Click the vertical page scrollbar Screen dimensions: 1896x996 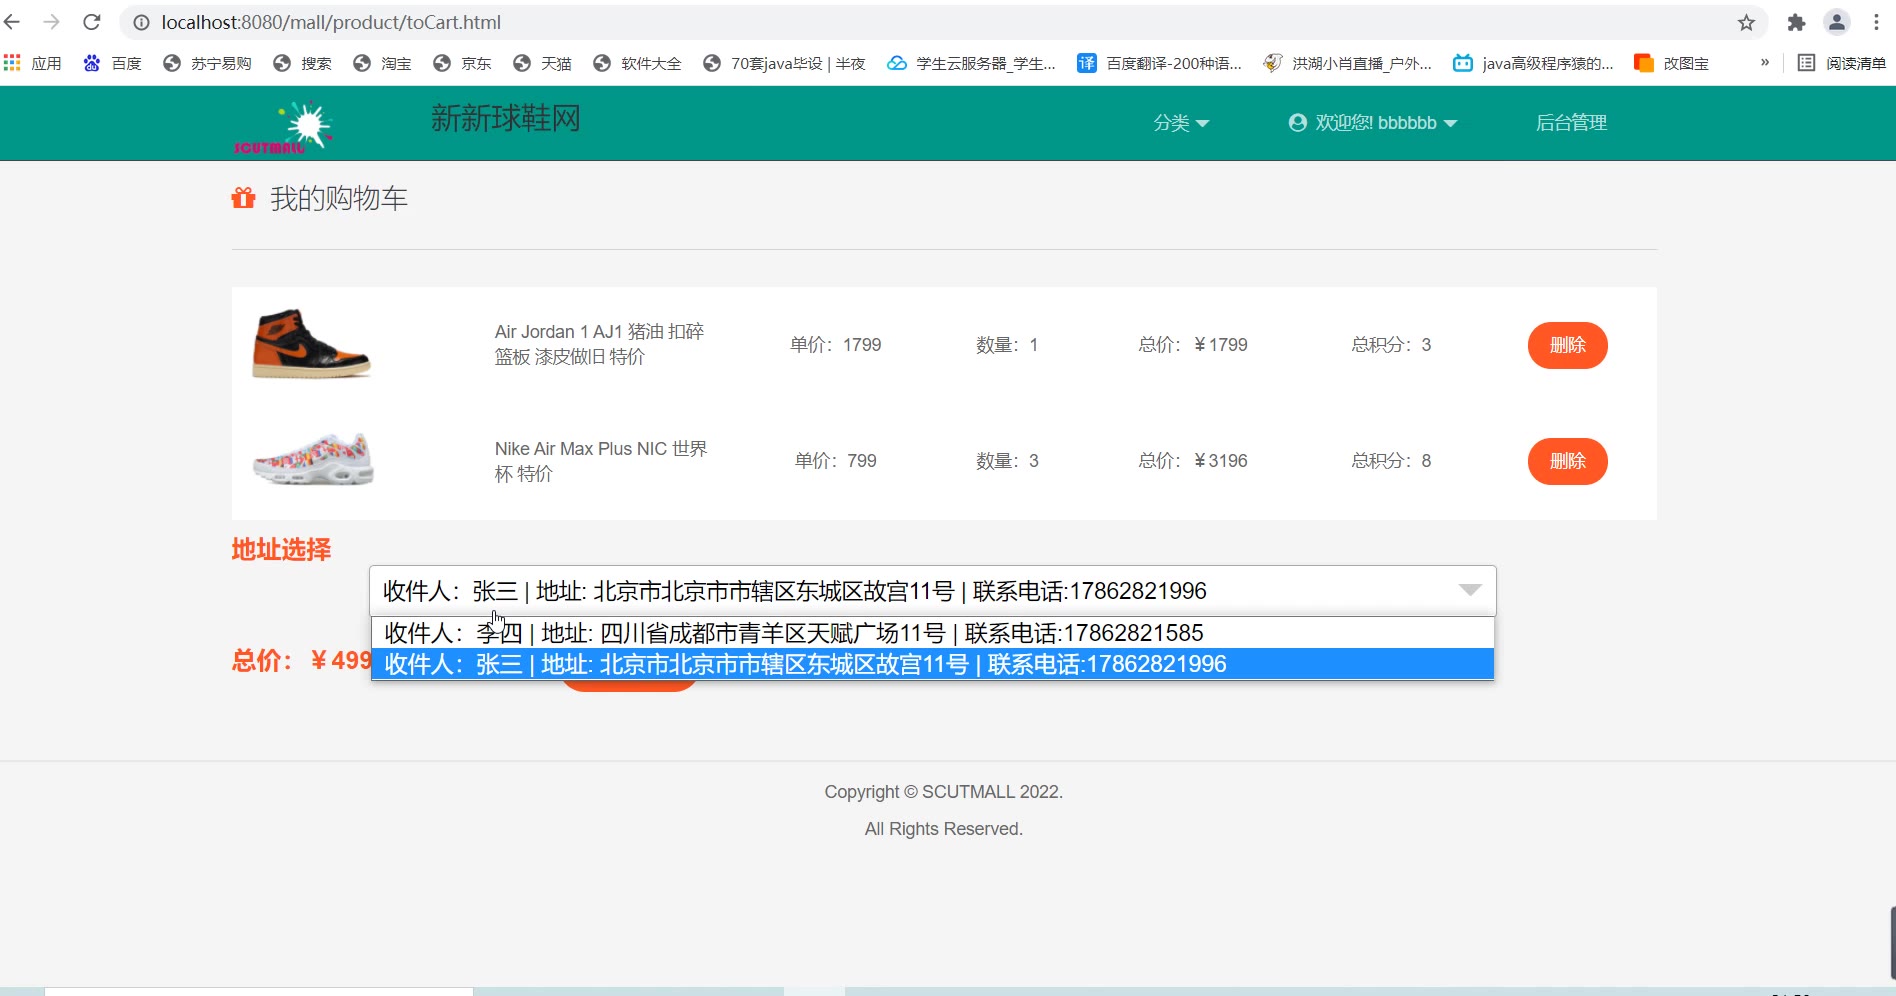pyautogui.click(x=1892, y=942)
